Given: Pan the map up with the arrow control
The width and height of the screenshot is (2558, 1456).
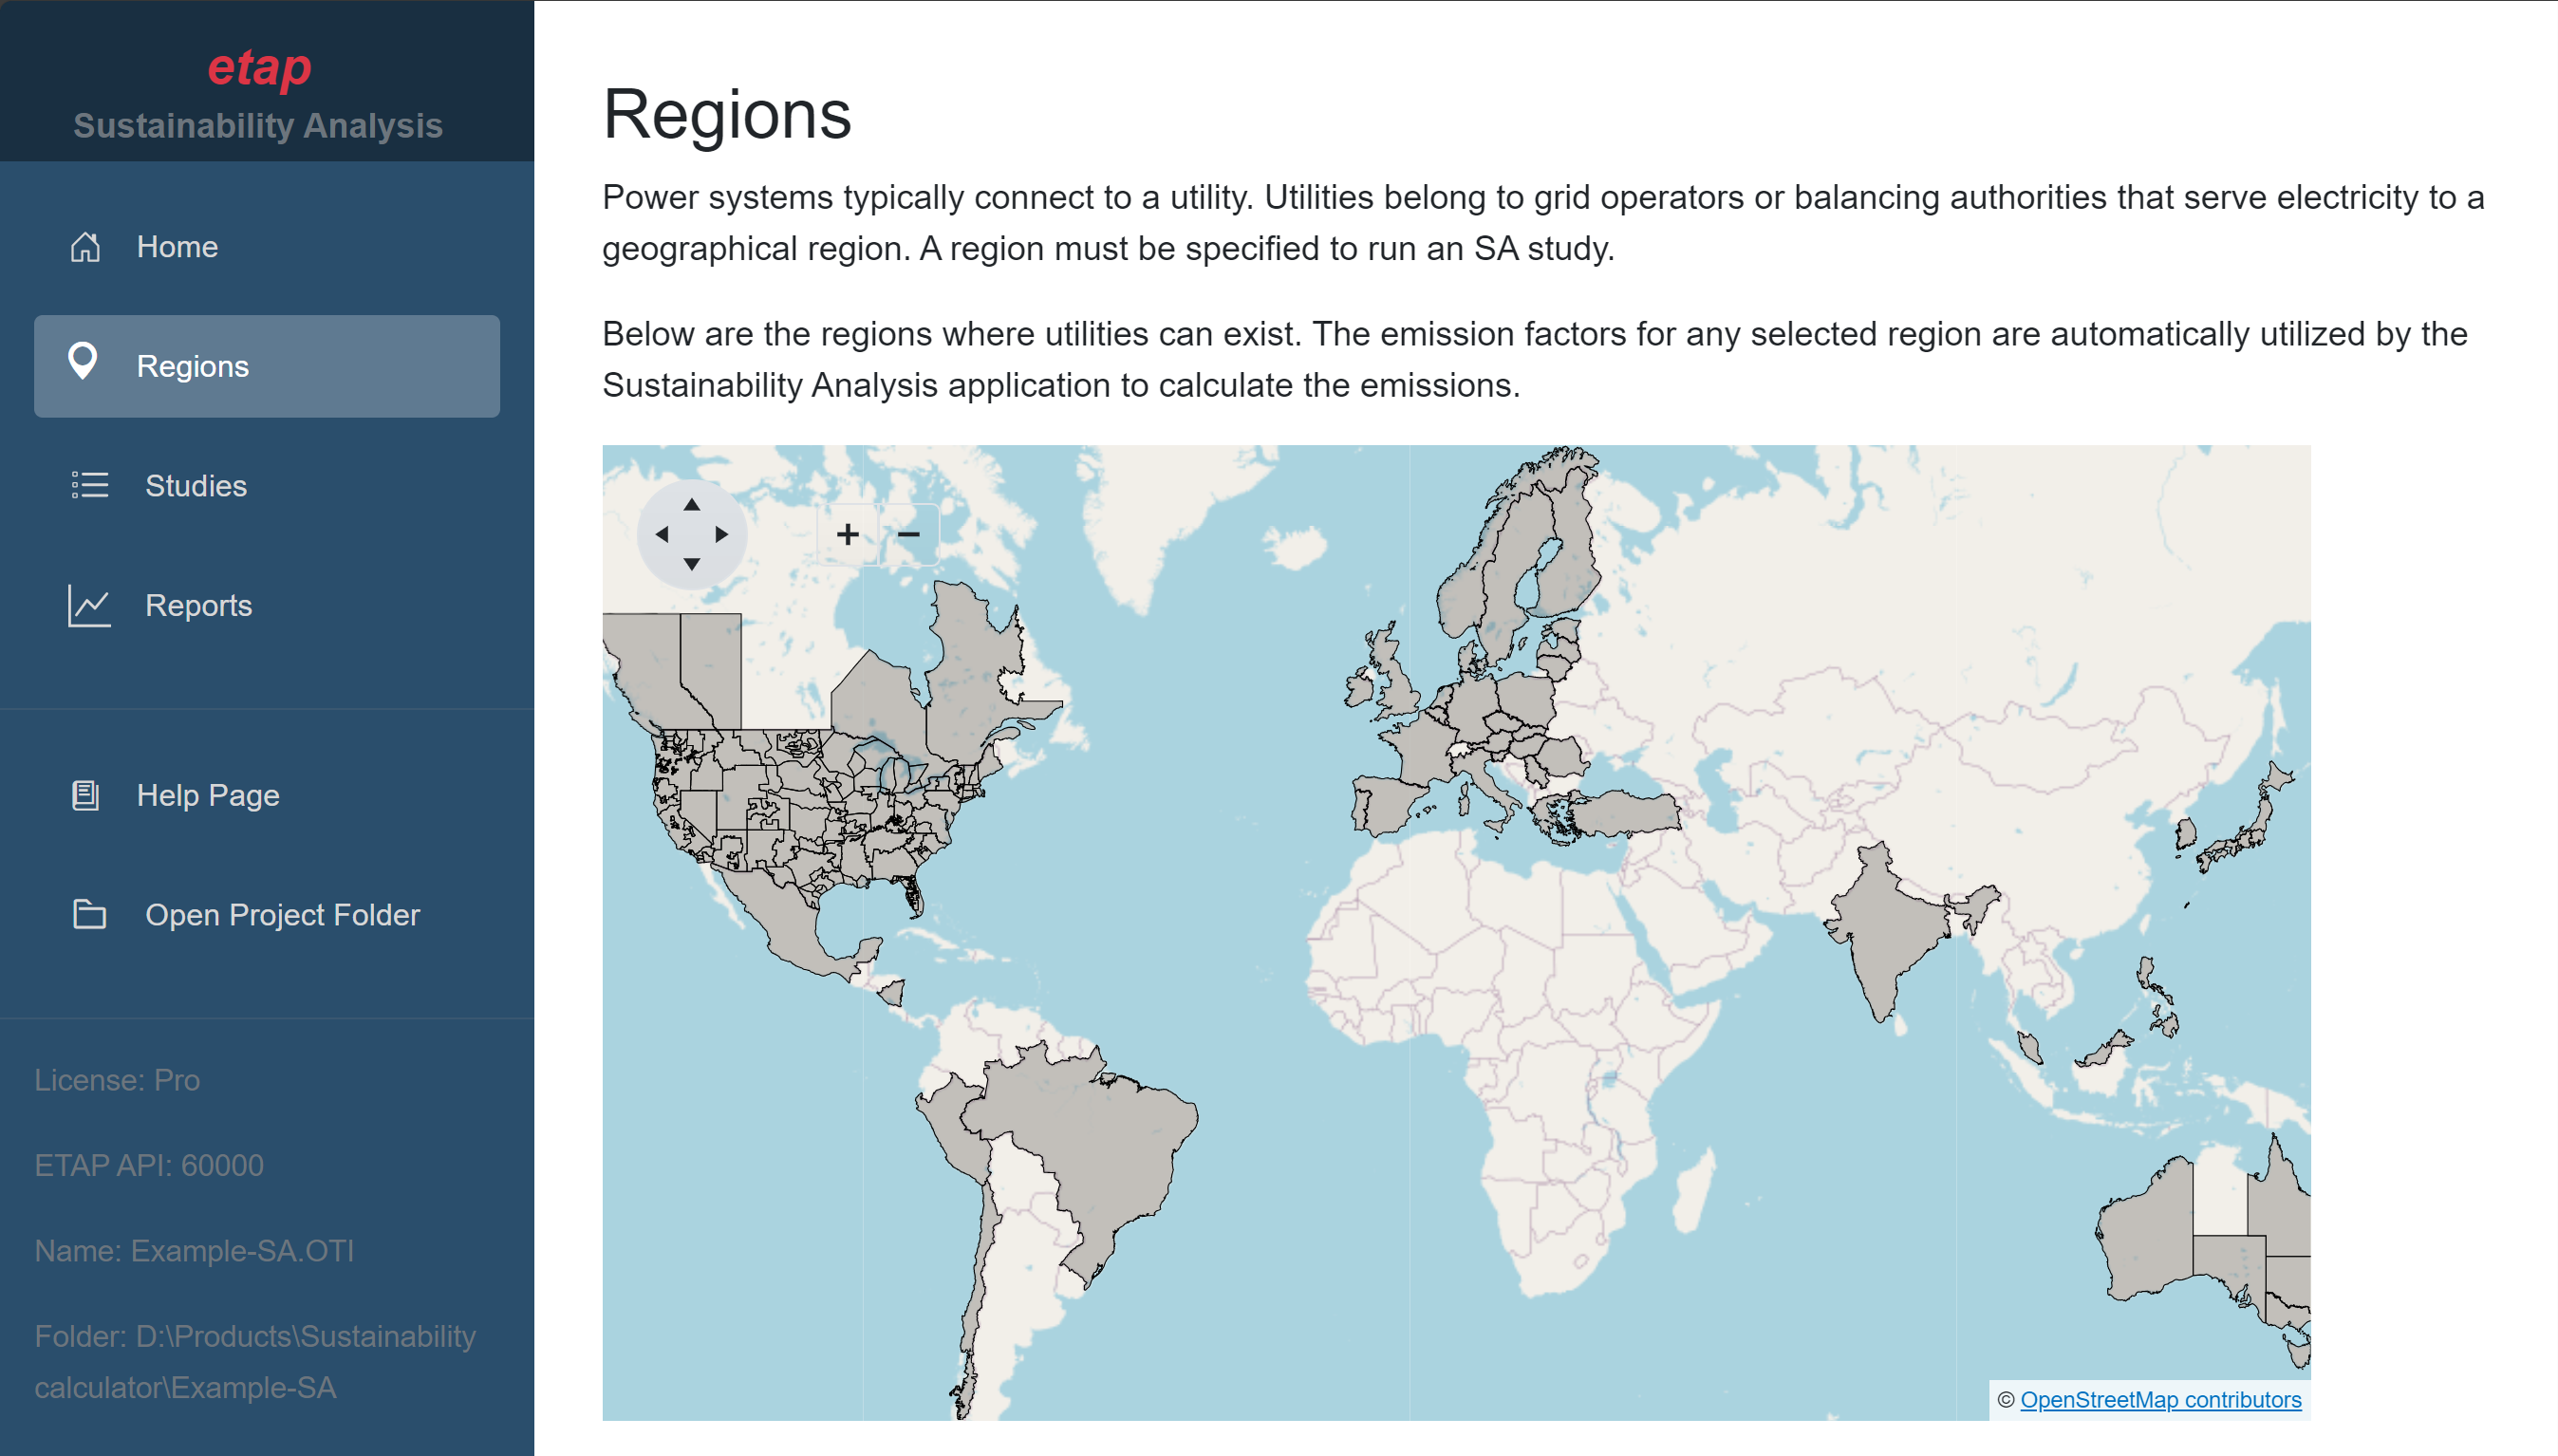Looking at the screenshot, I should coord(692,505).
